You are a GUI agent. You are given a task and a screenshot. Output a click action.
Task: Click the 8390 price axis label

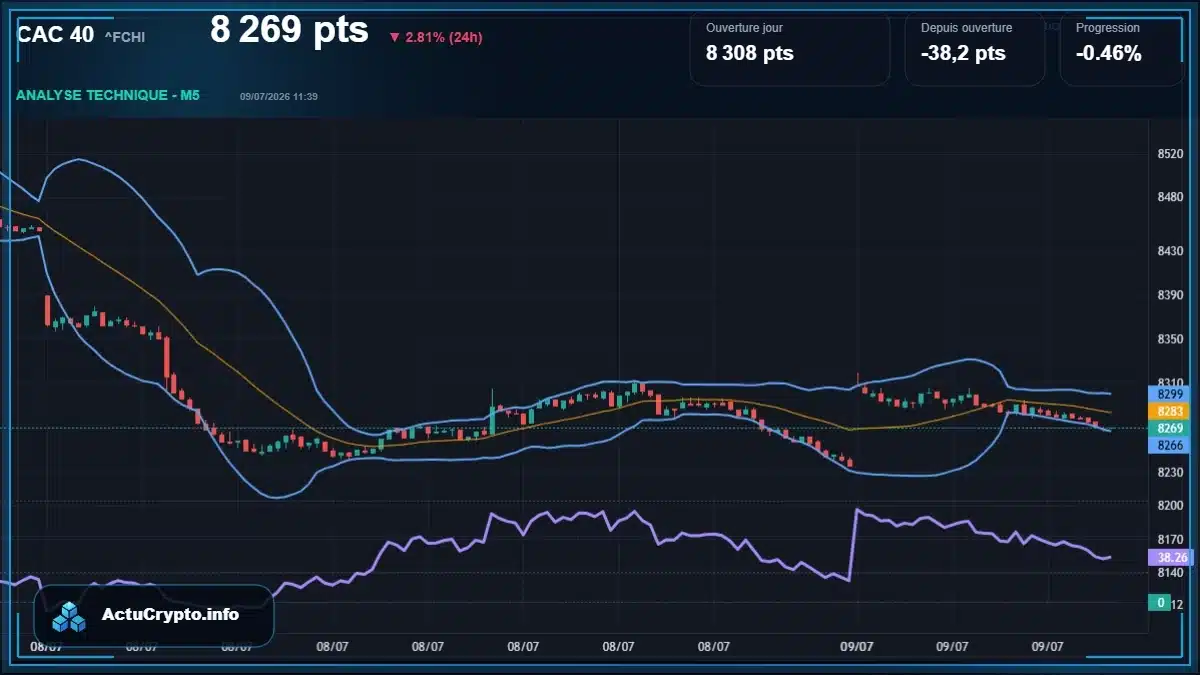[1170, 295]
